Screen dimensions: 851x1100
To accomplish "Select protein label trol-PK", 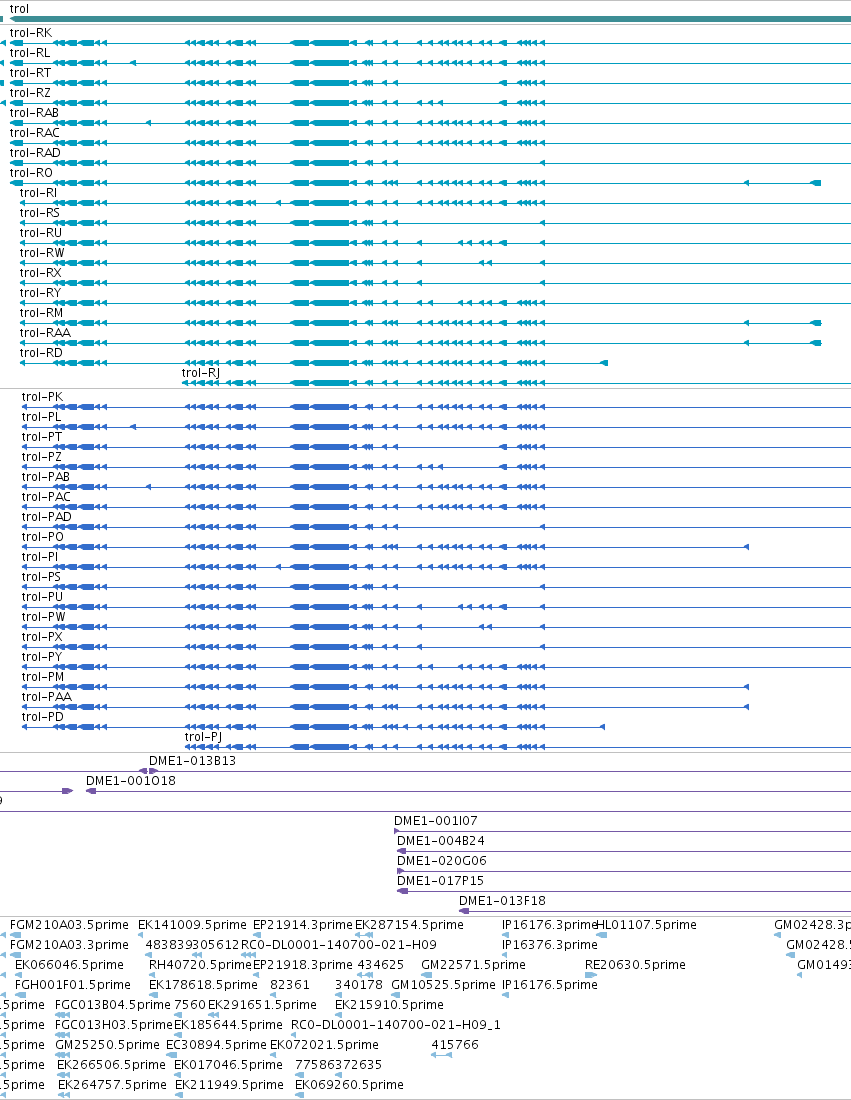I will pyautogui.click(x=42, y=397).
